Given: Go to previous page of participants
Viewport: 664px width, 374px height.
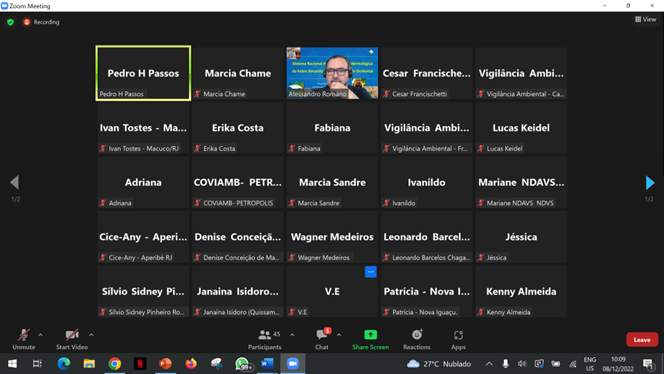Looking at the screenshot, I should coord(14,183).
